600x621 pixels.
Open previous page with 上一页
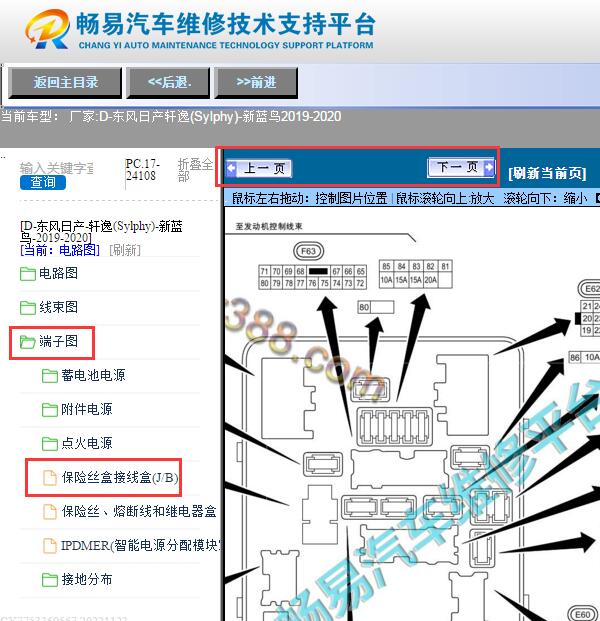click(259, 168)
